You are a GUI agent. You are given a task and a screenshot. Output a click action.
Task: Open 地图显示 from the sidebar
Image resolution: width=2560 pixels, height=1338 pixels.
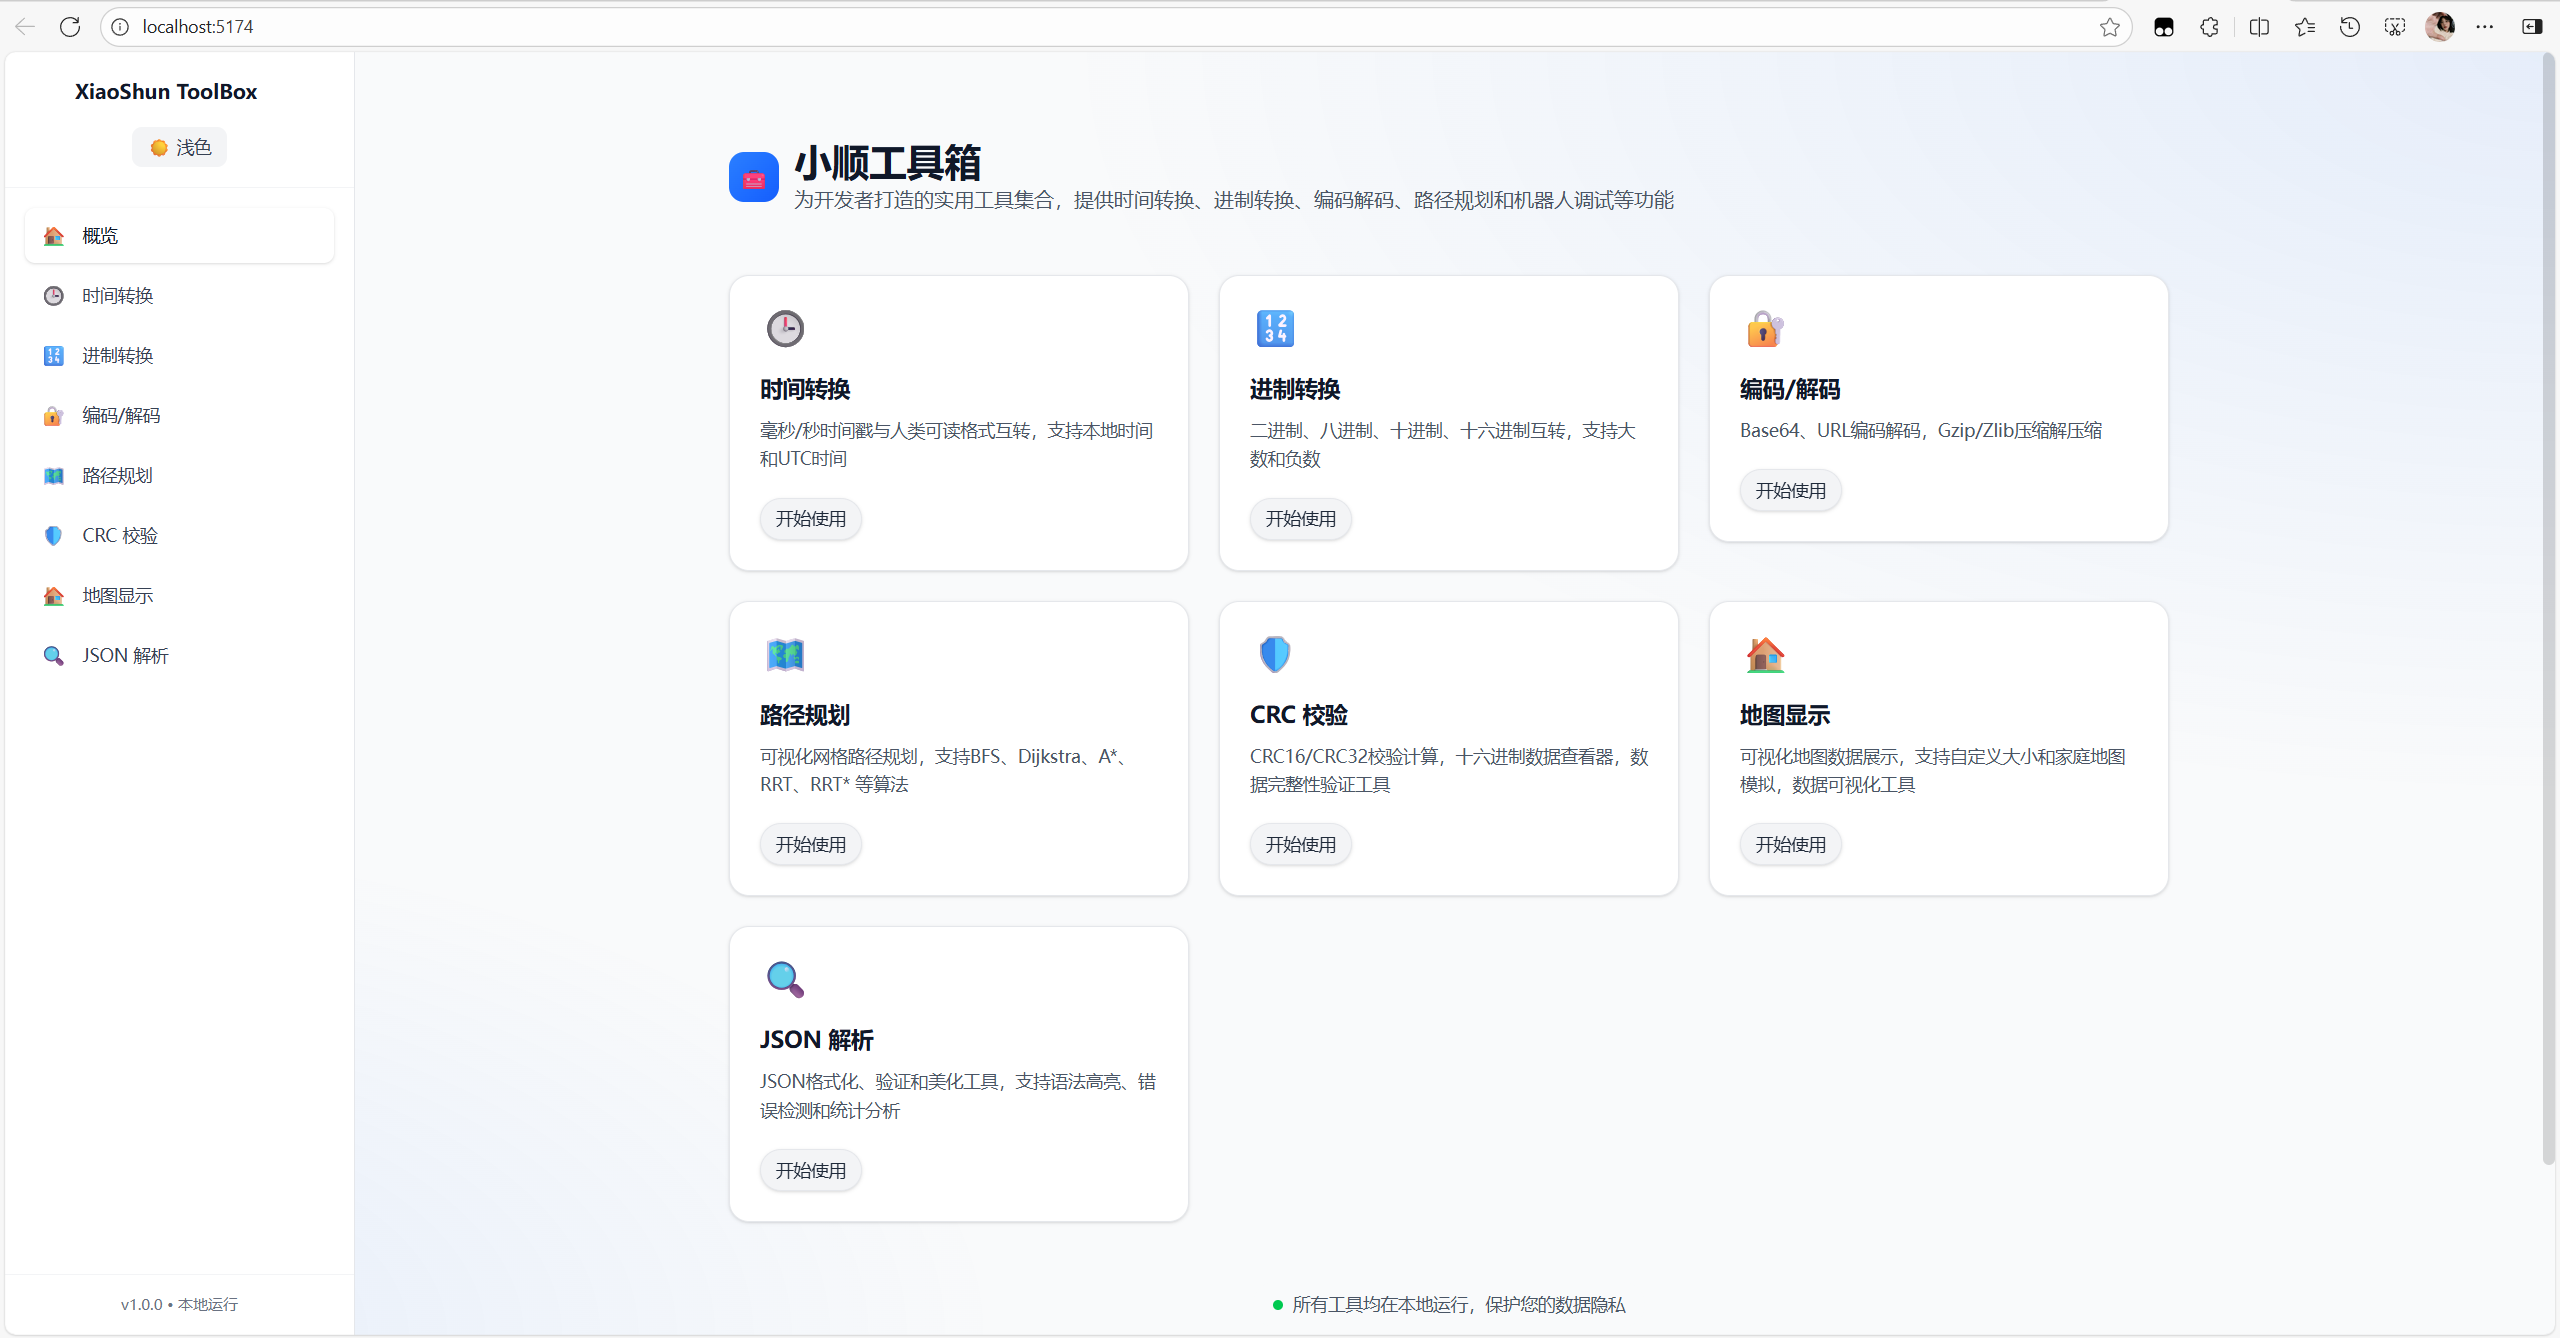(180, 596)
